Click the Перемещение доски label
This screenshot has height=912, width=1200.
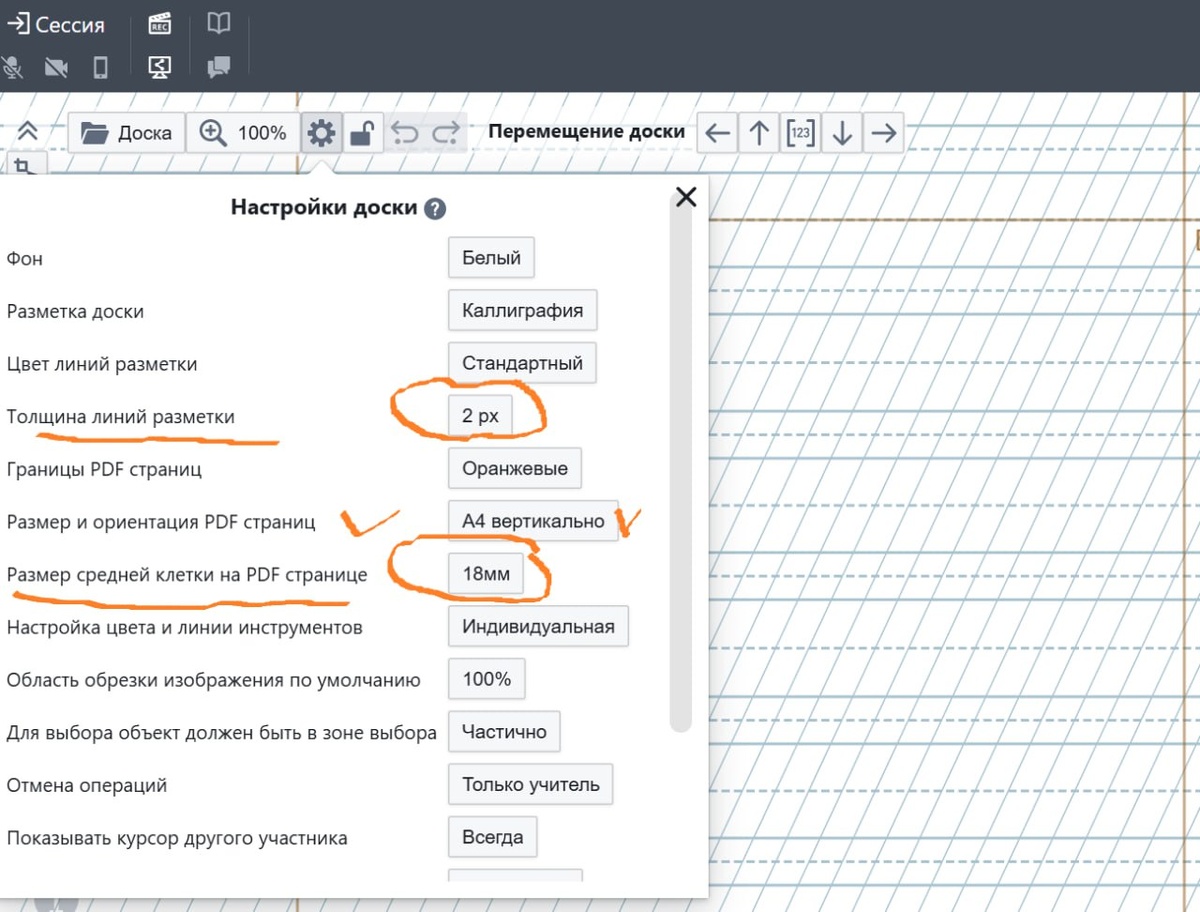587,131
